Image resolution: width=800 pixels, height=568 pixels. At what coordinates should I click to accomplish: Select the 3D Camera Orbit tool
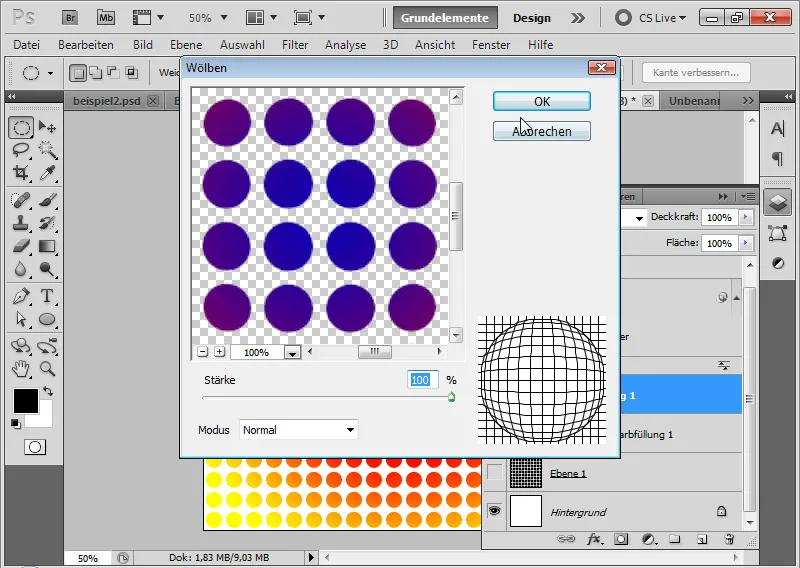tap(47, 346)
